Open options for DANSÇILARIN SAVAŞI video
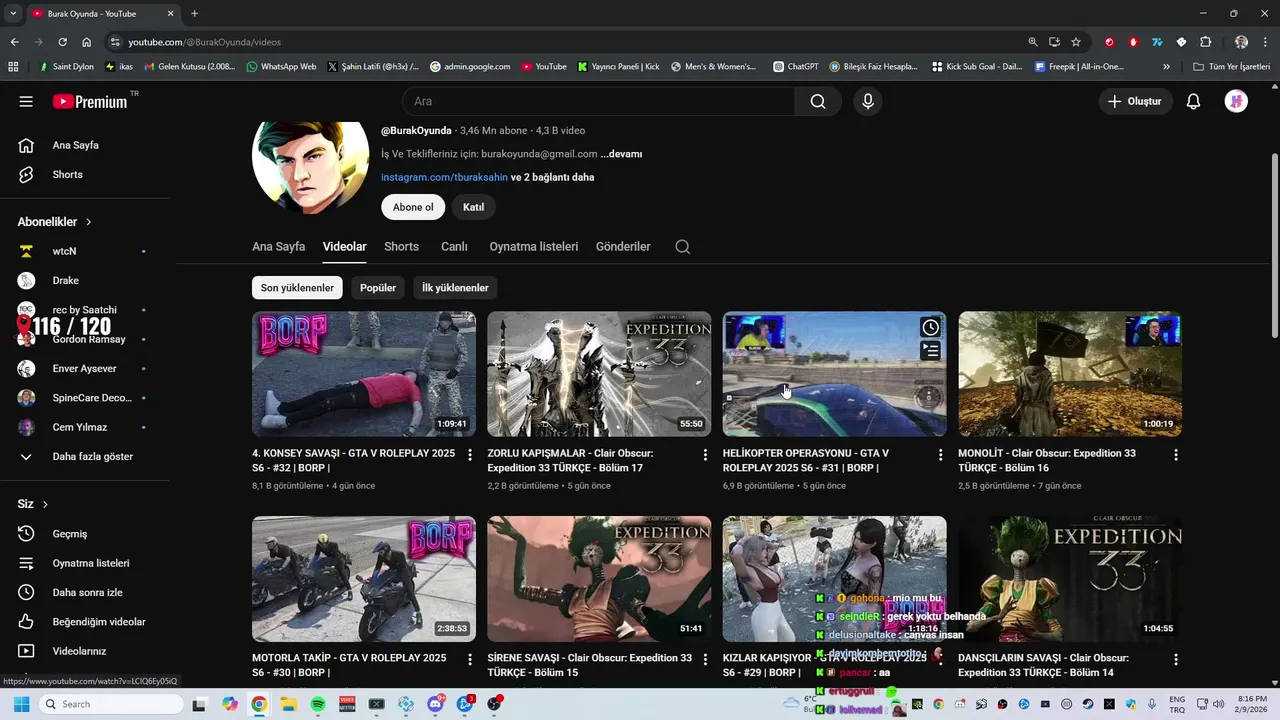This screenshot has height=720, width=1280. coord(1176,660)
